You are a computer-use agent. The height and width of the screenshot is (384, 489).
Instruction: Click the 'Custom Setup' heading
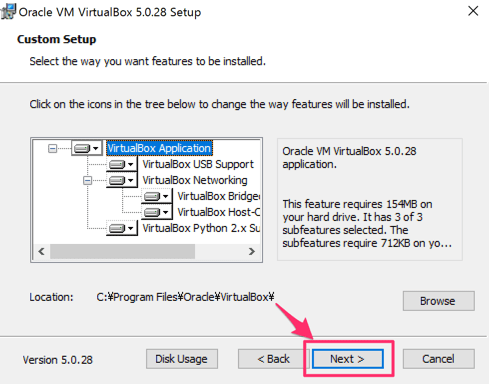[x=57, y=39]
